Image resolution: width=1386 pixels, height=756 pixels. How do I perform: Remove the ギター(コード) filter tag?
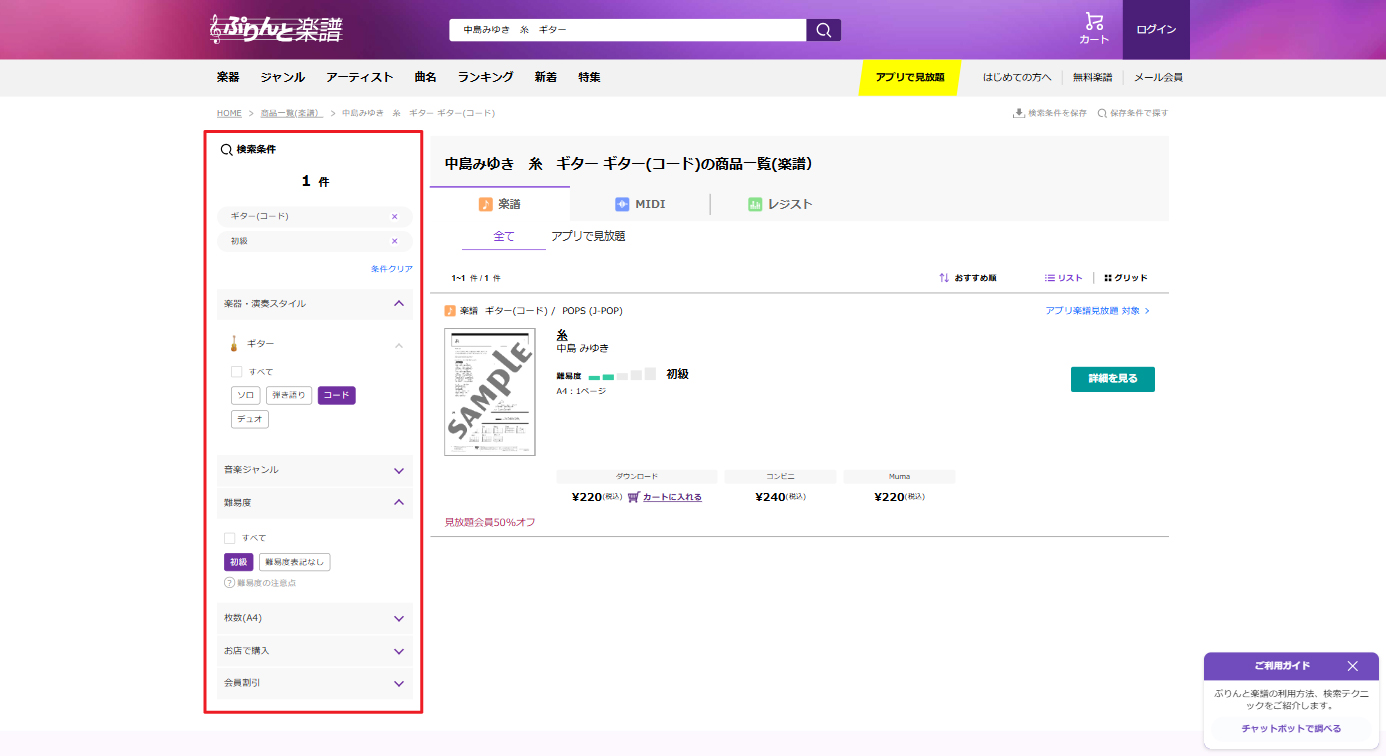(x=394, y=217)
